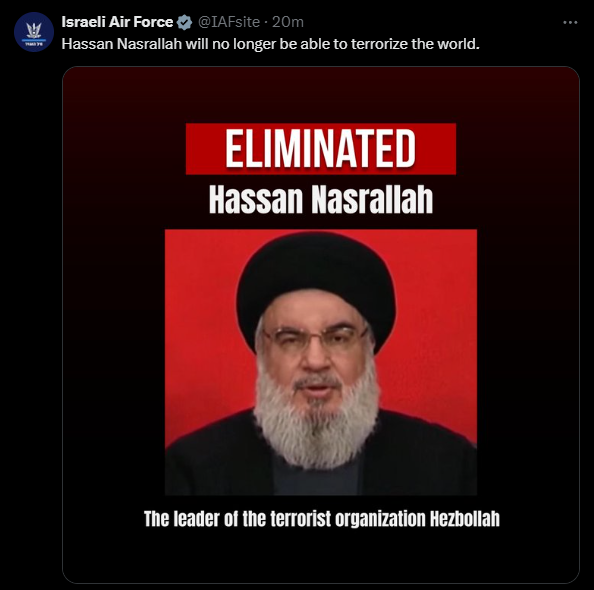Click the white Hassan Nasrallah heading in image

coord(321,200)
